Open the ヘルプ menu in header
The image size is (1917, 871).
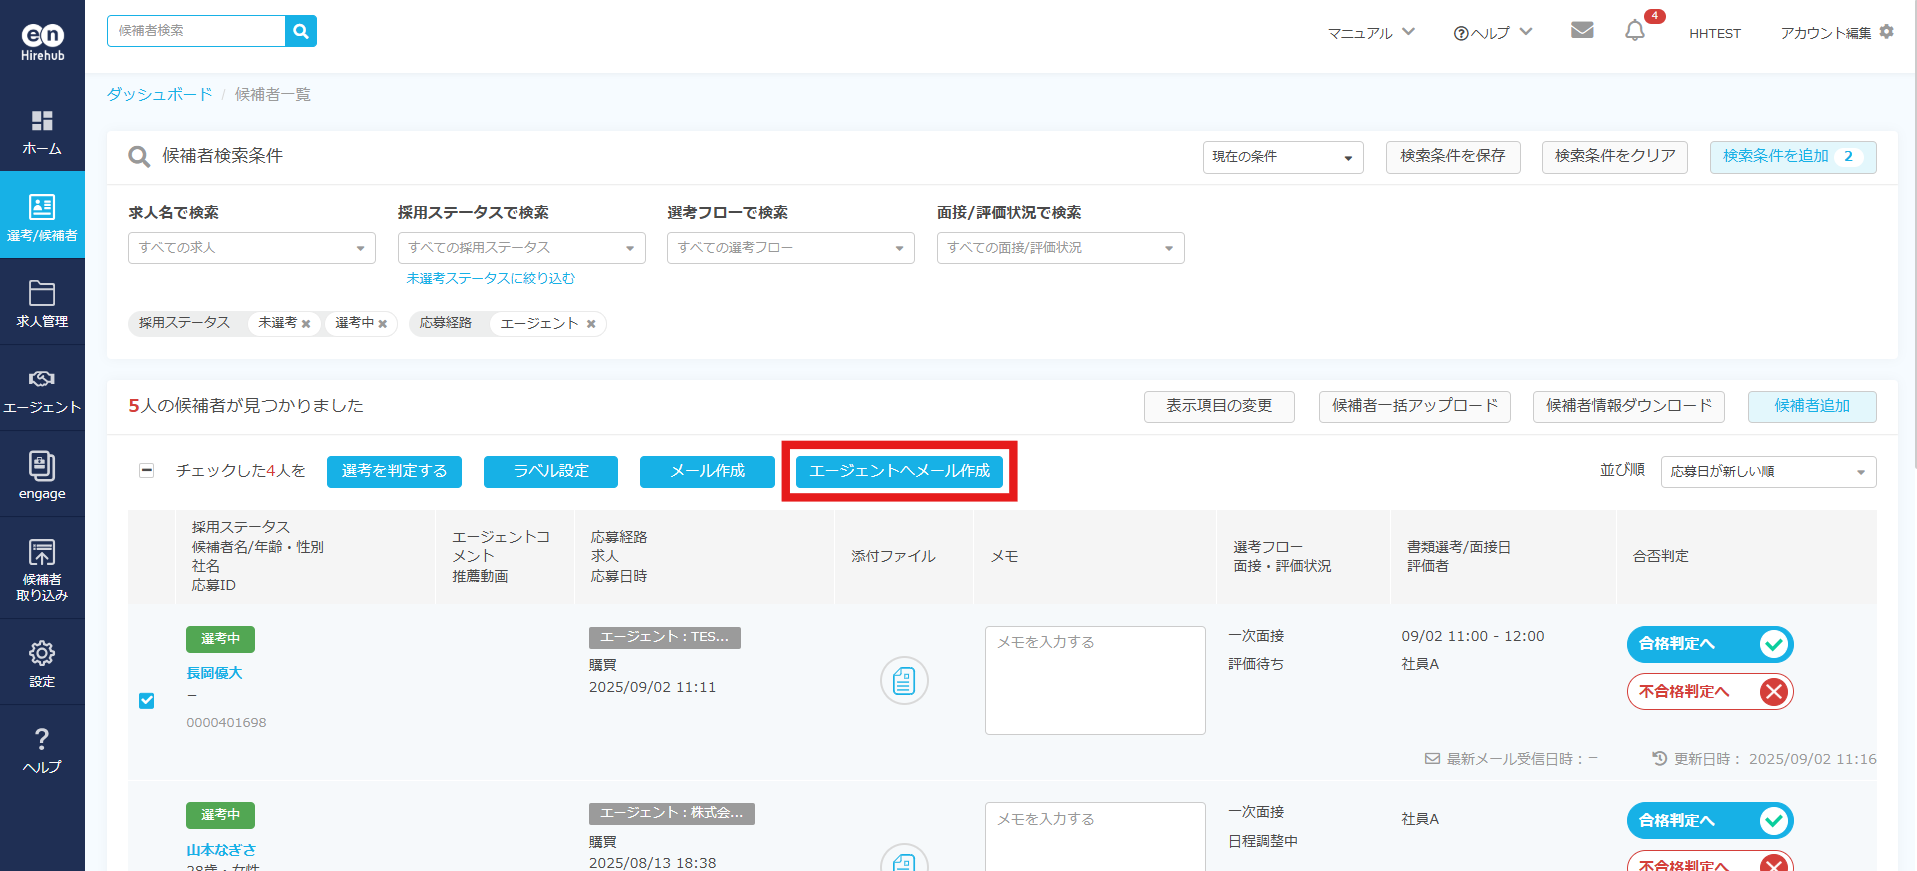pyautogui.click(x=1492, y=33)
